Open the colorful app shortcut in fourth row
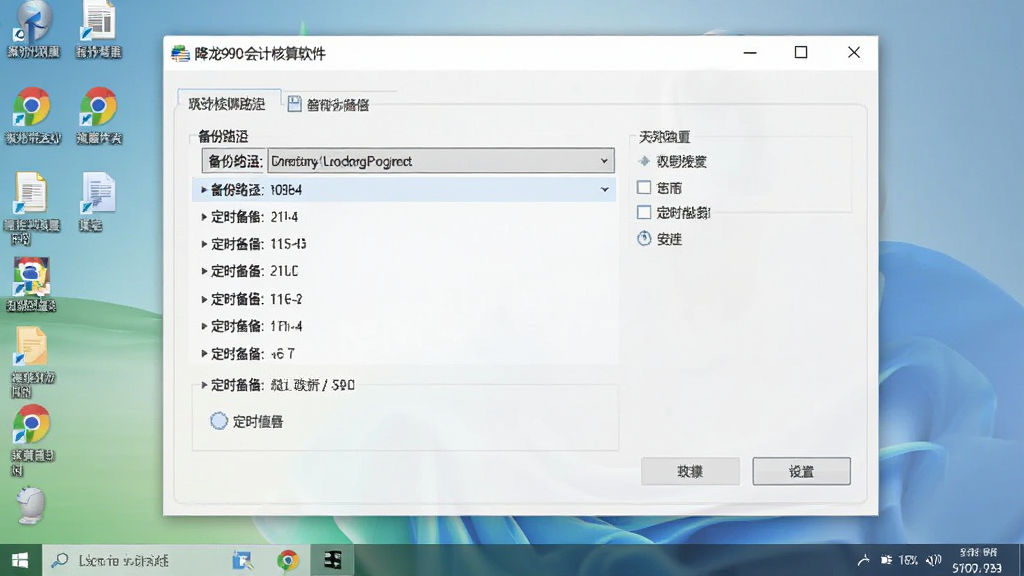The height and width of the screenshot is (576, 1024). (31, 284)
